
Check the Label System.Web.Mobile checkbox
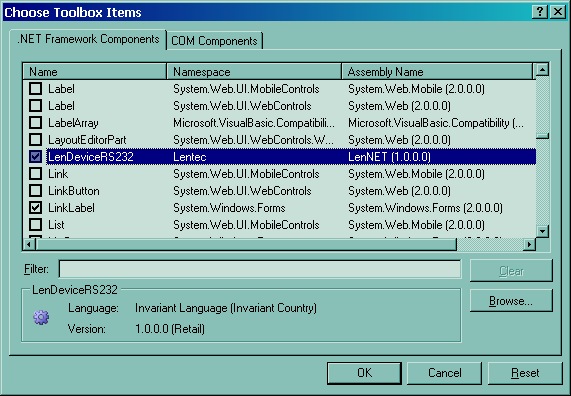tap(35, 89)
